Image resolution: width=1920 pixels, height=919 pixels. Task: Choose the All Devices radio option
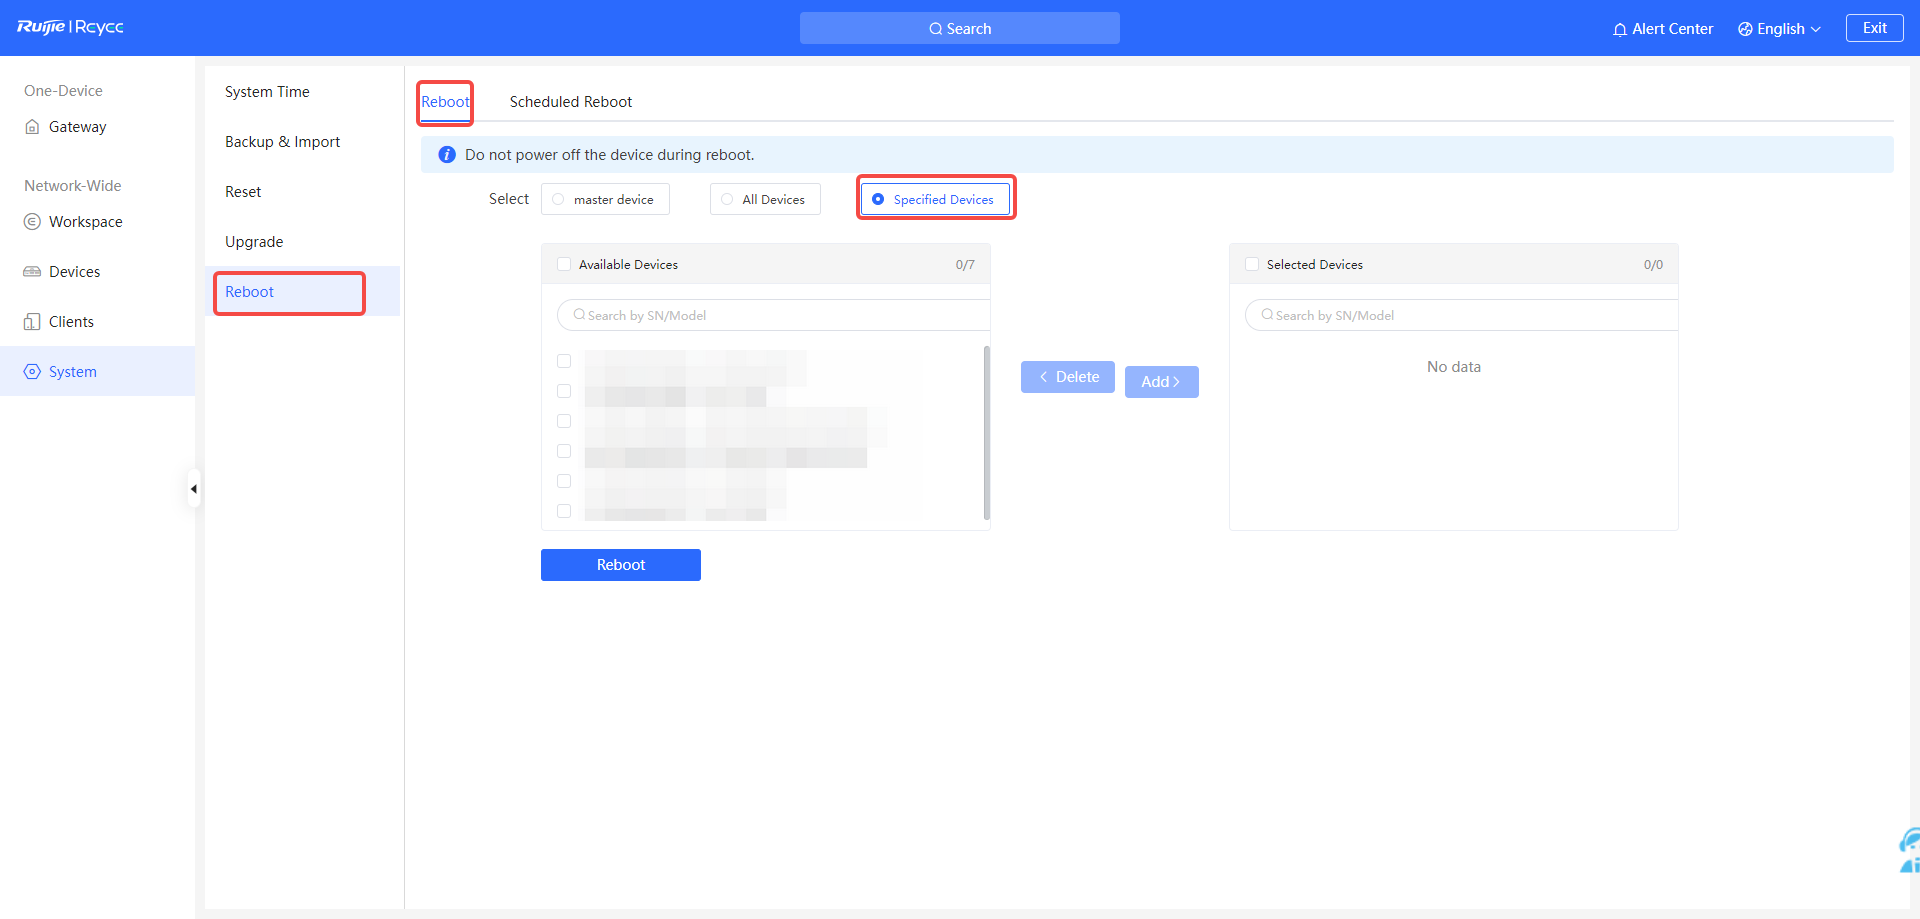pos(727,199)
